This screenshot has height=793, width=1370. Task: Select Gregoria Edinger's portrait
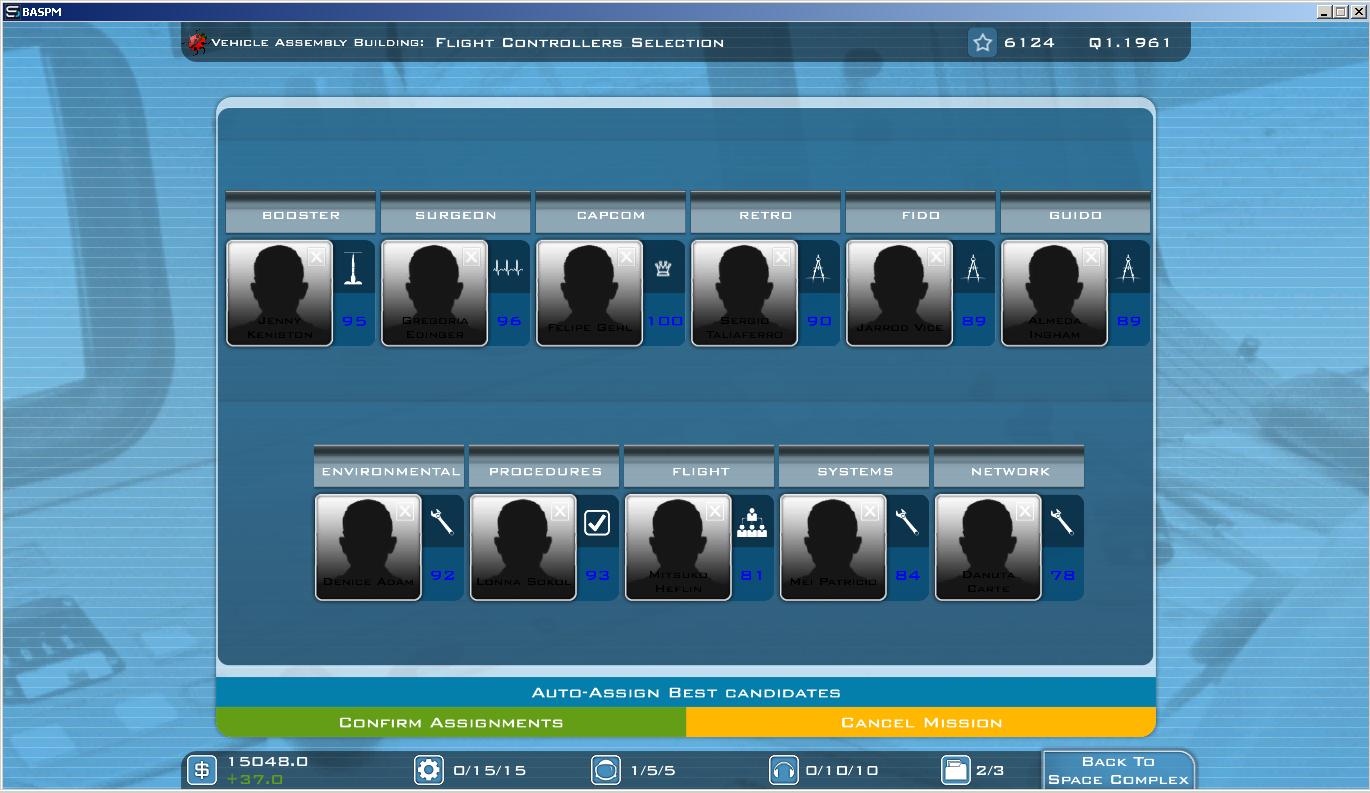(x=434, y=293)
